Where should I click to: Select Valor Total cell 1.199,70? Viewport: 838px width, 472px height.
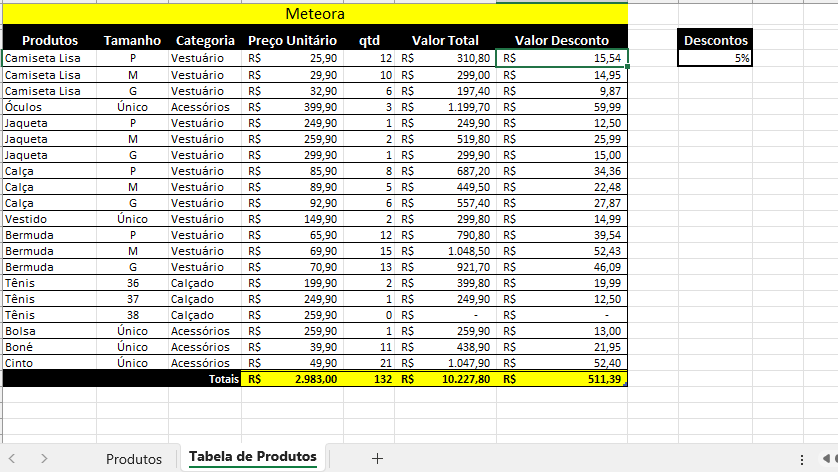(445, 107)
